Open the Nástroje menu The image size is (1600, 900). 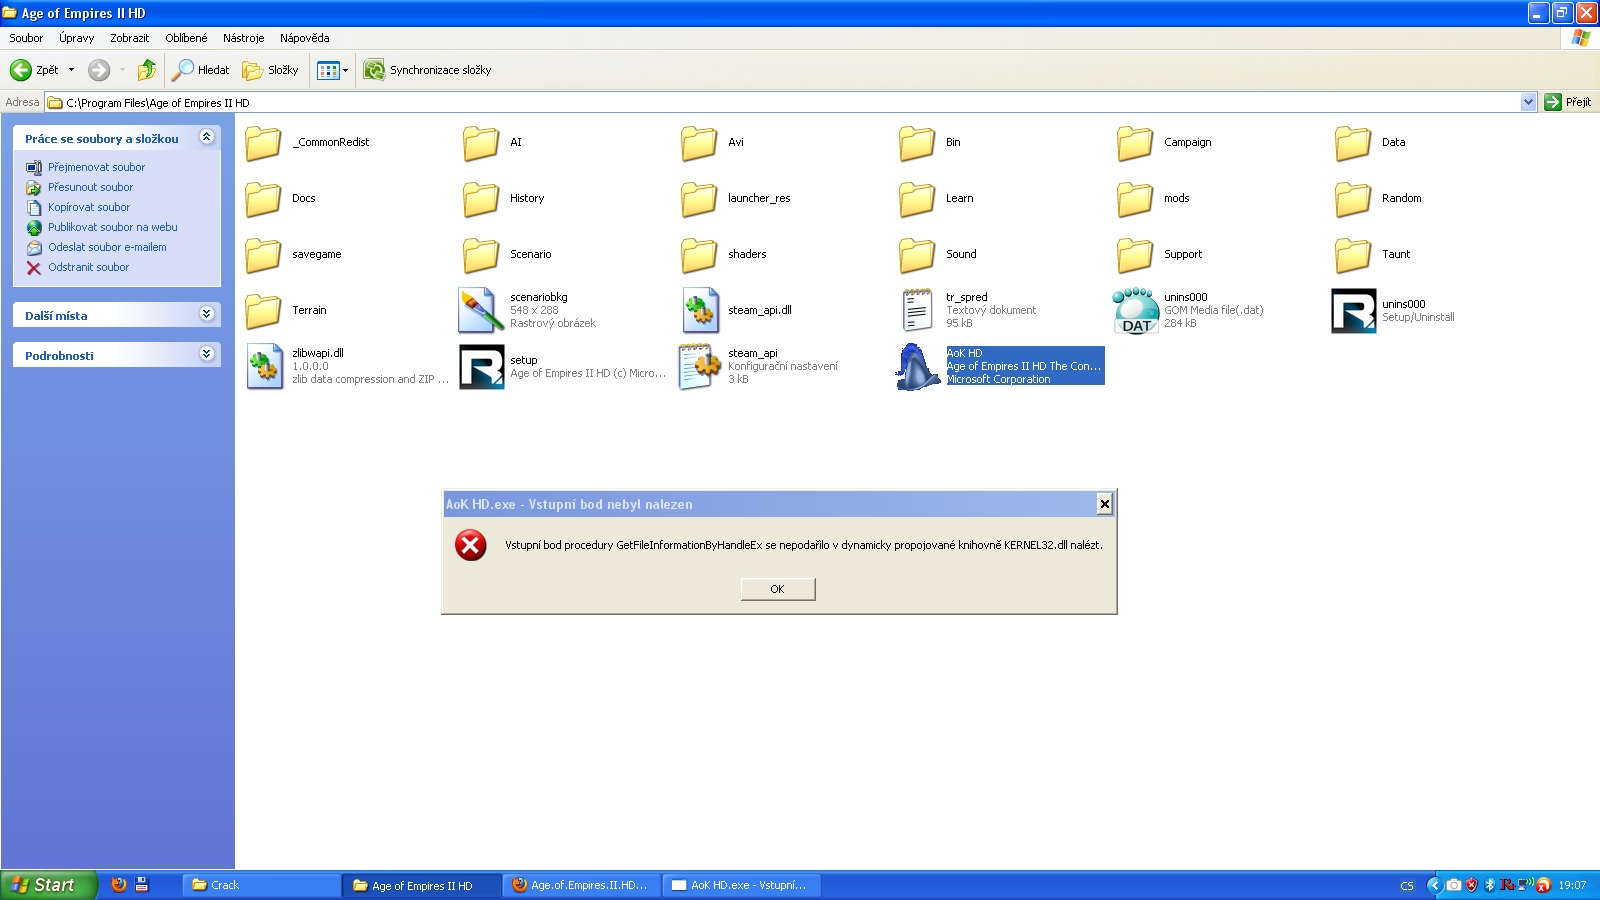(243, 38)
